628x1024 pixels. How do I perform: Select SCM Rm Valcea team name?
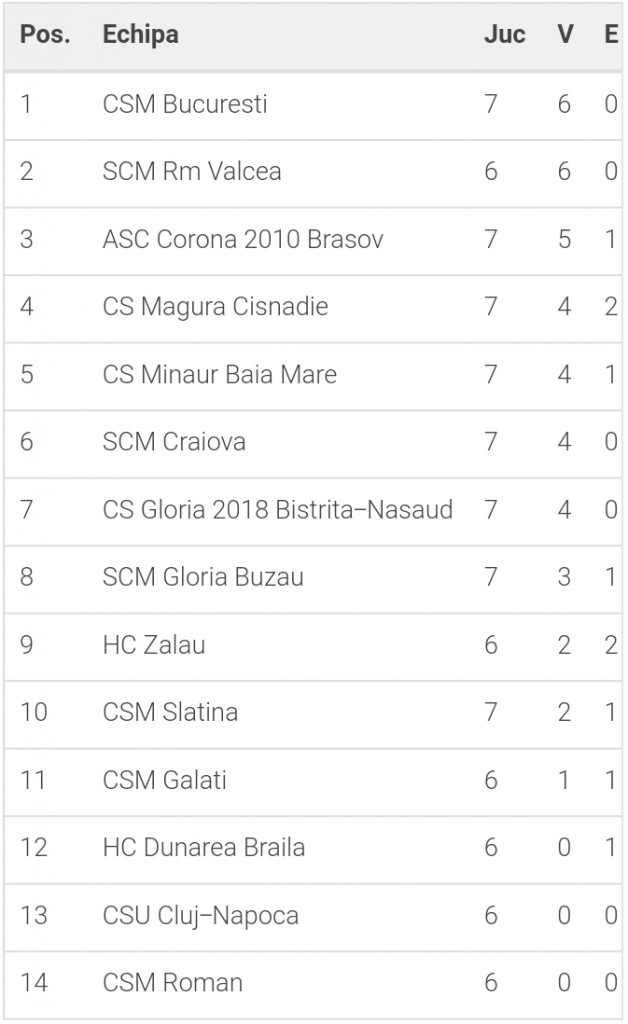point(192,172)
